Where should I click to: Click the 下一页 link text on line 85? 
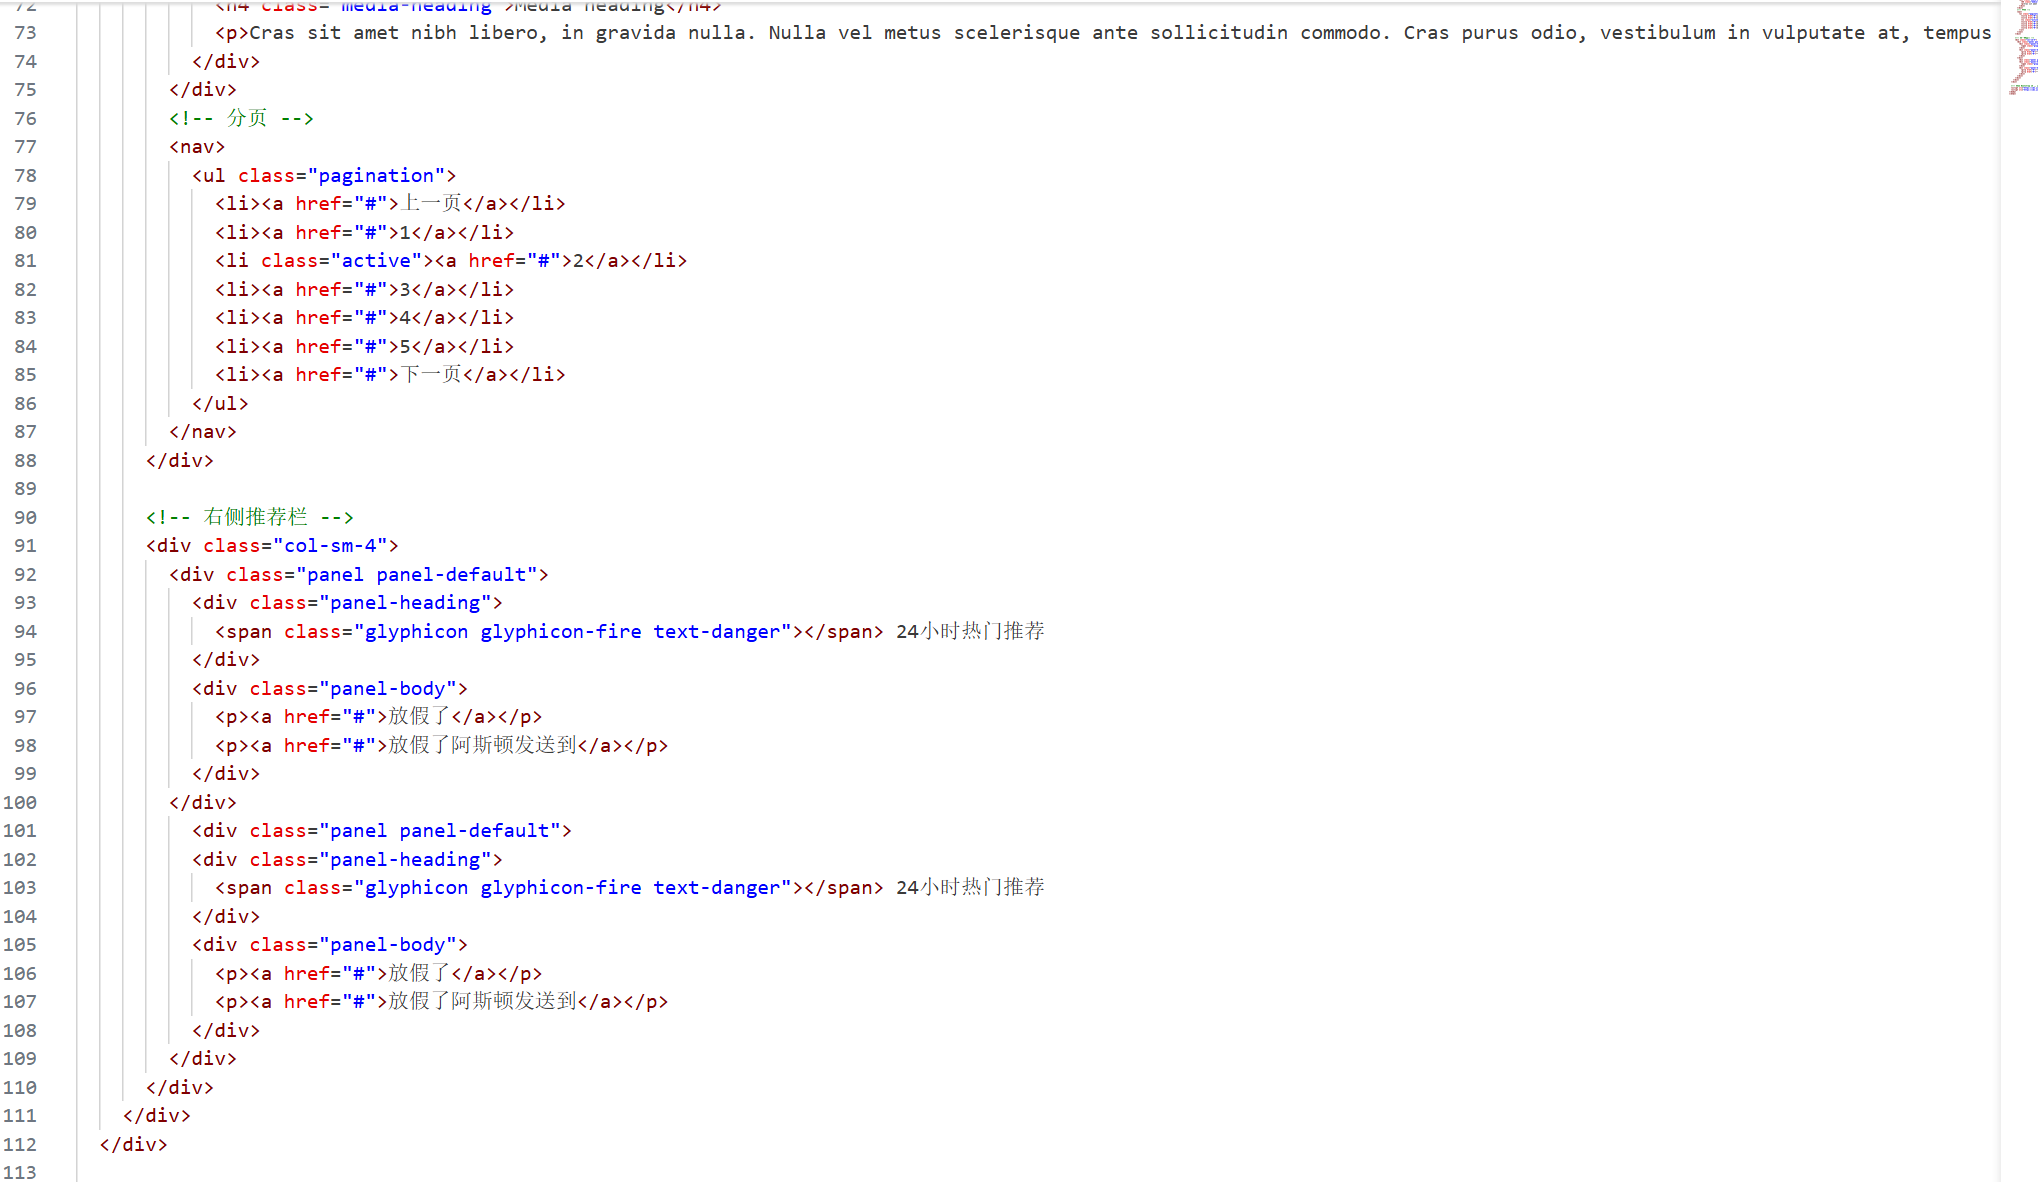430,374
